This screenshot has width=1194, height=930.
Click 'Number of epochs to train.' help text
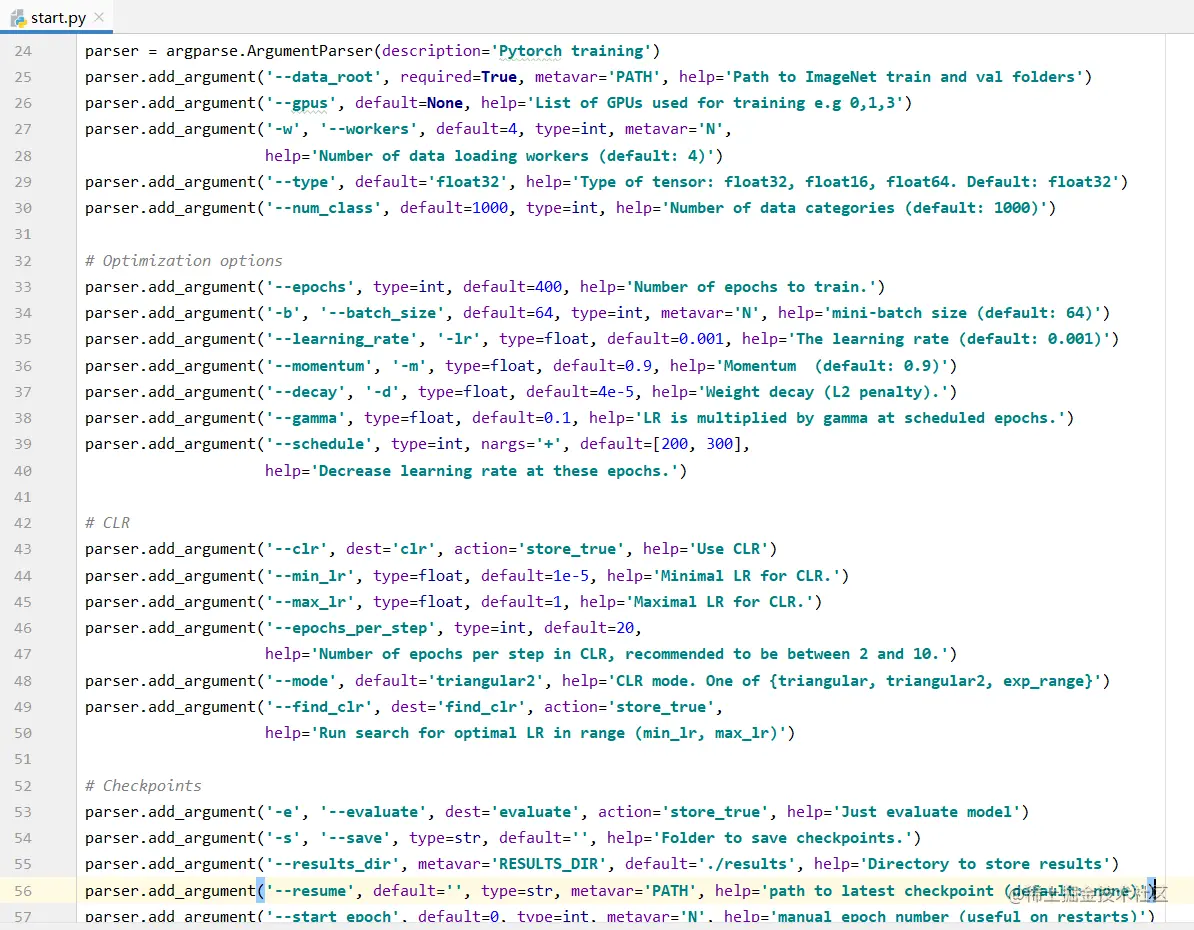[751, 287]
